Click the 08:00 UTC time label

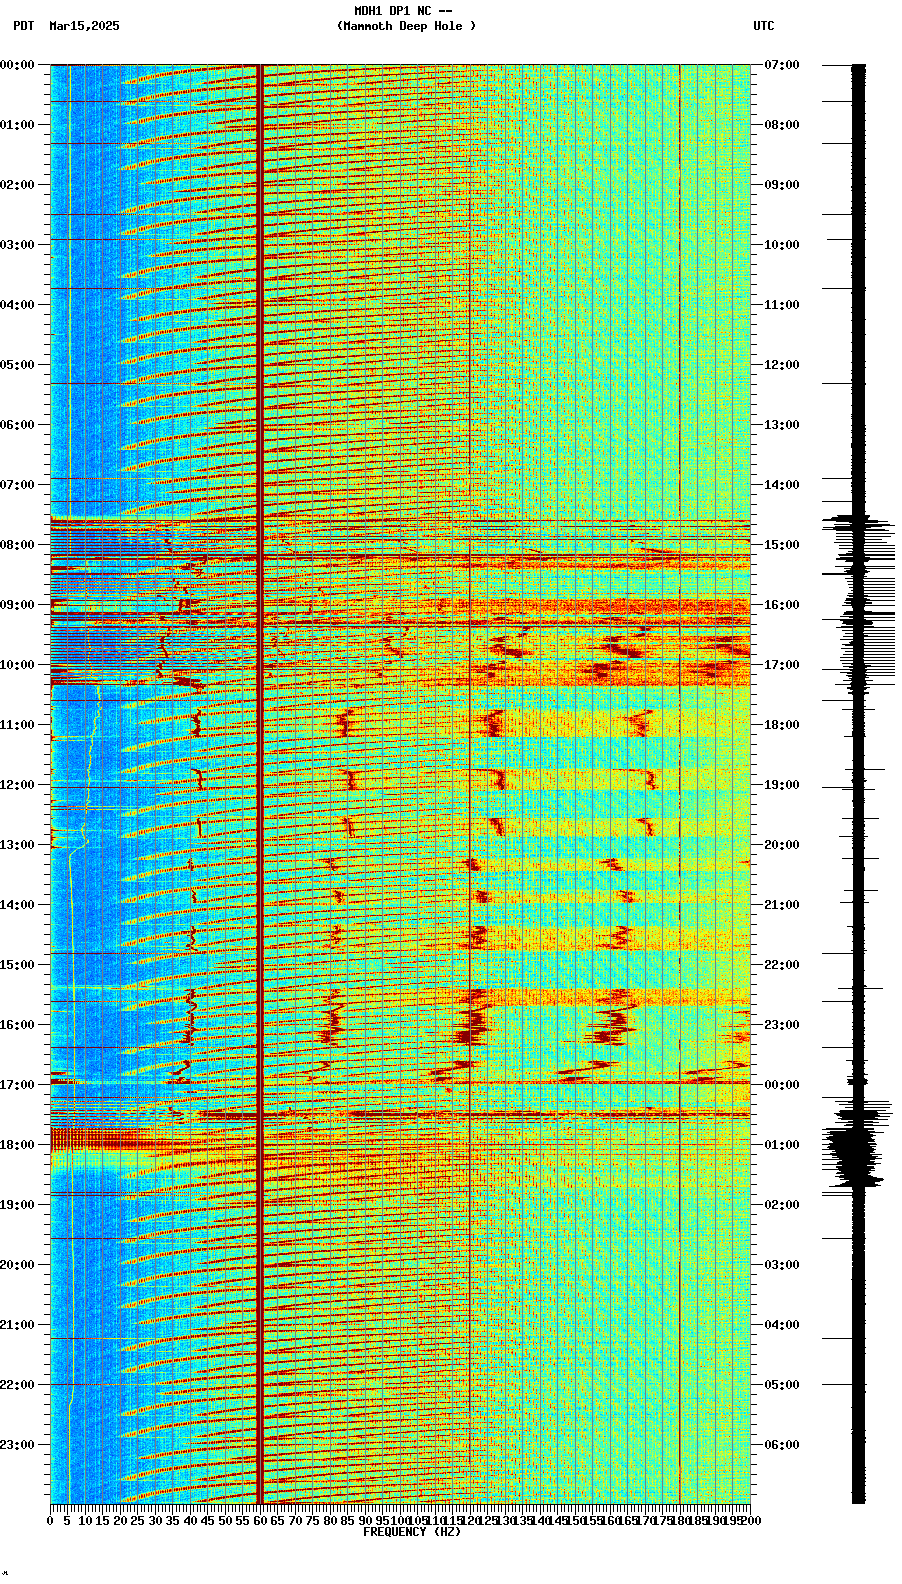pos(782,125)
